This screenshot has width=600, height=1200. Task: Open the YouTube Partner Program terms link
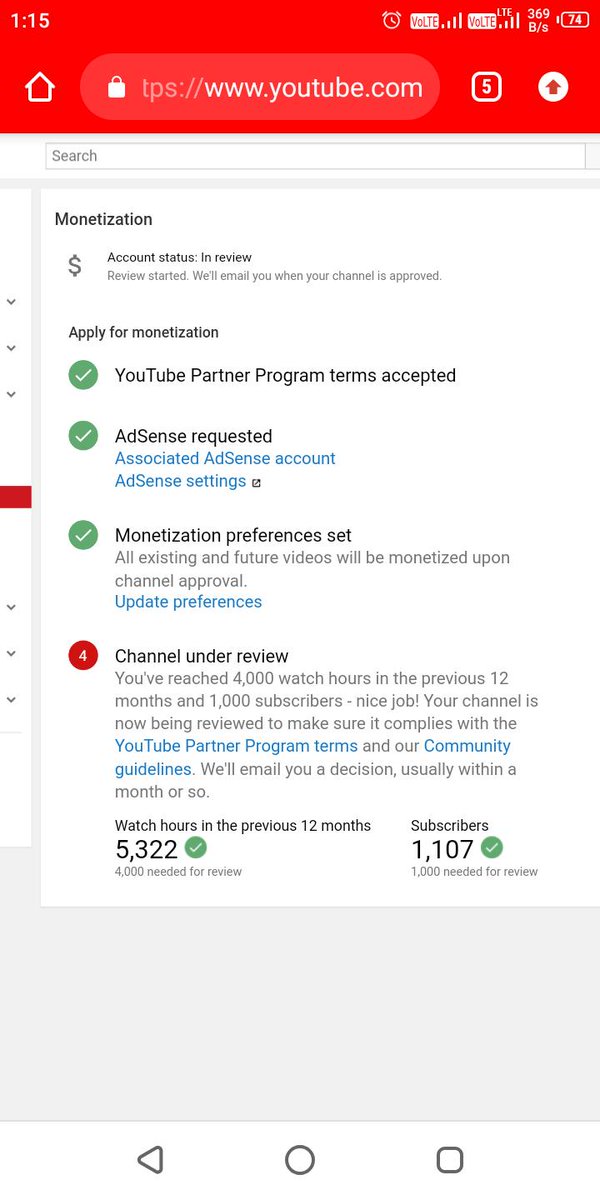point(236,746)
